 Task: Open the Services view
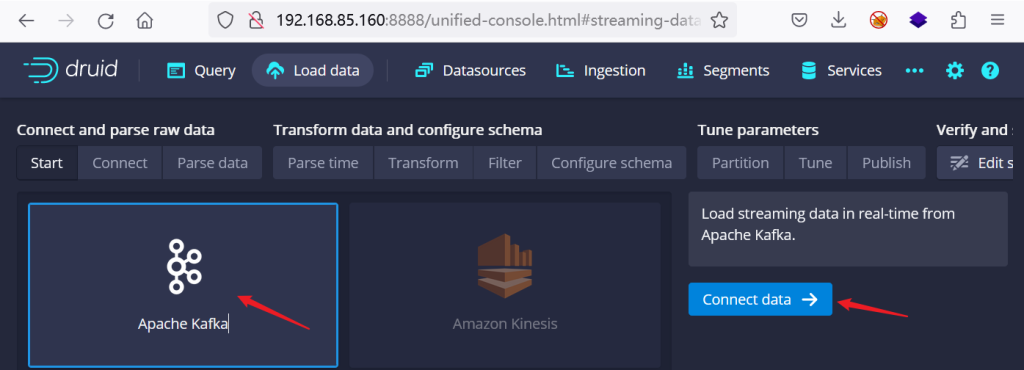841,70
